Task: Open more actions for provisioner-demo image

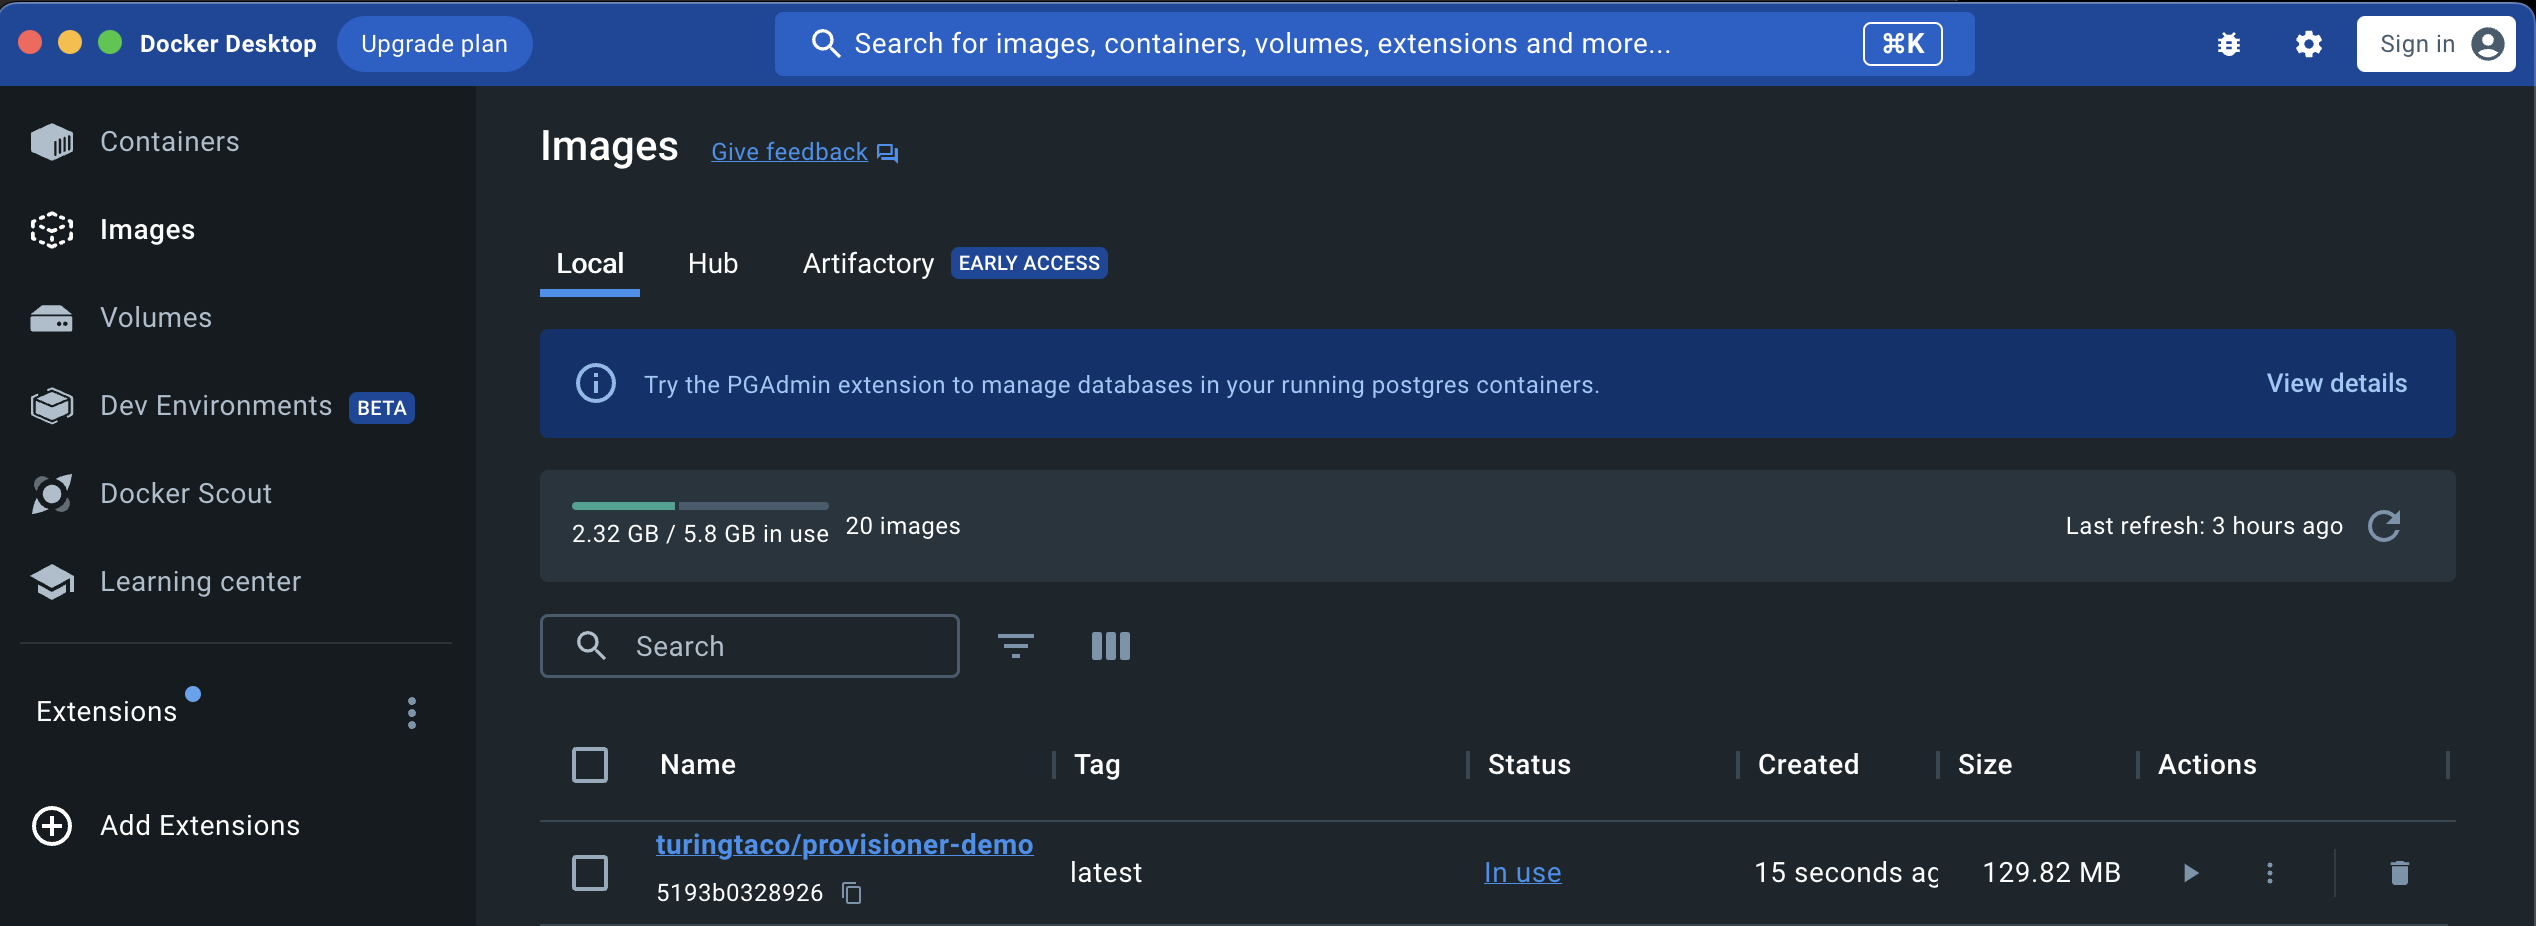Action: click(x=2270, y=873)
